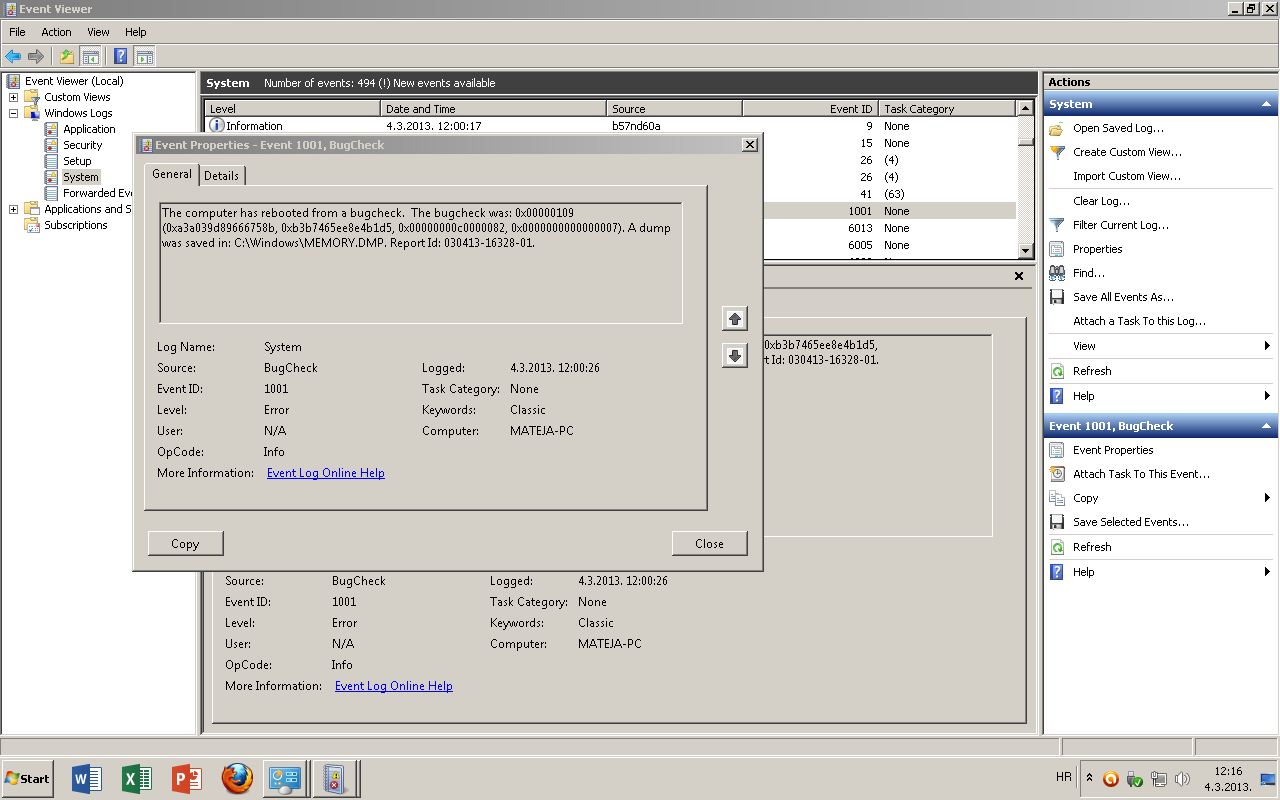
Task: Click the Back arrow toolbar icon
Action: click(13, 57)
